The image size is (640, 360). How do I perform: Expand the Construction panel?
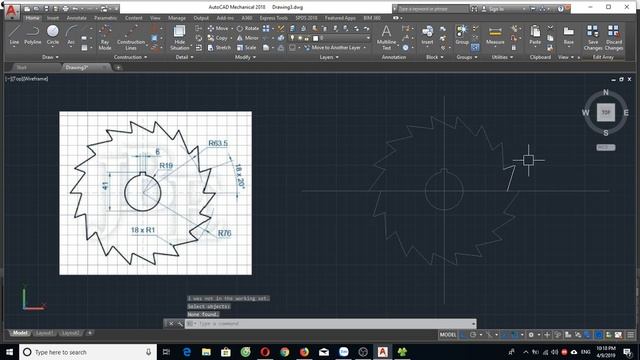[x=131, y=57]
